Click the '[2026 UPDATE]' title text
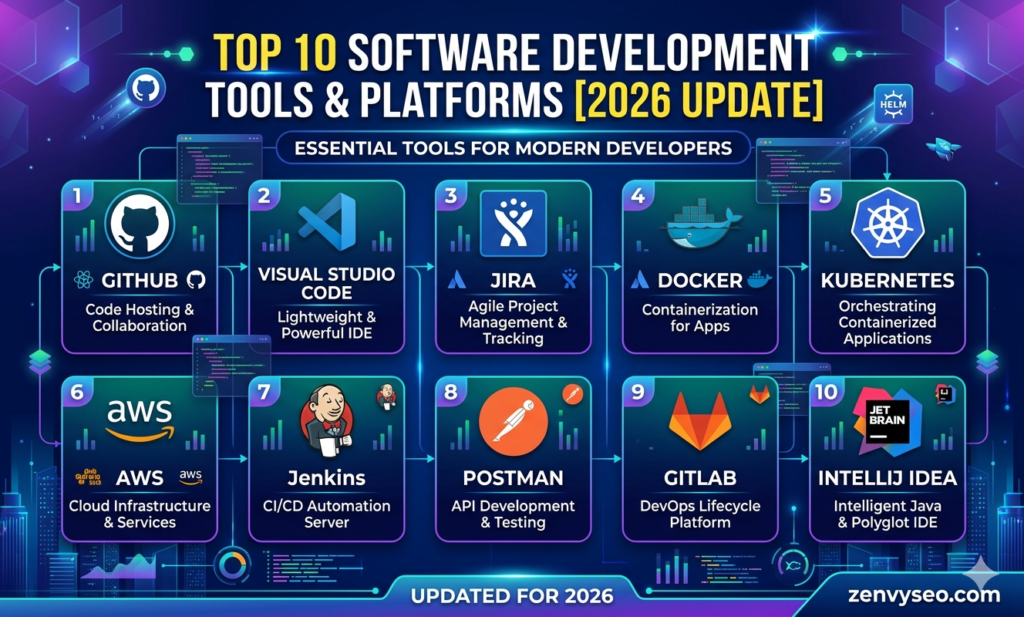 (699, 100)
